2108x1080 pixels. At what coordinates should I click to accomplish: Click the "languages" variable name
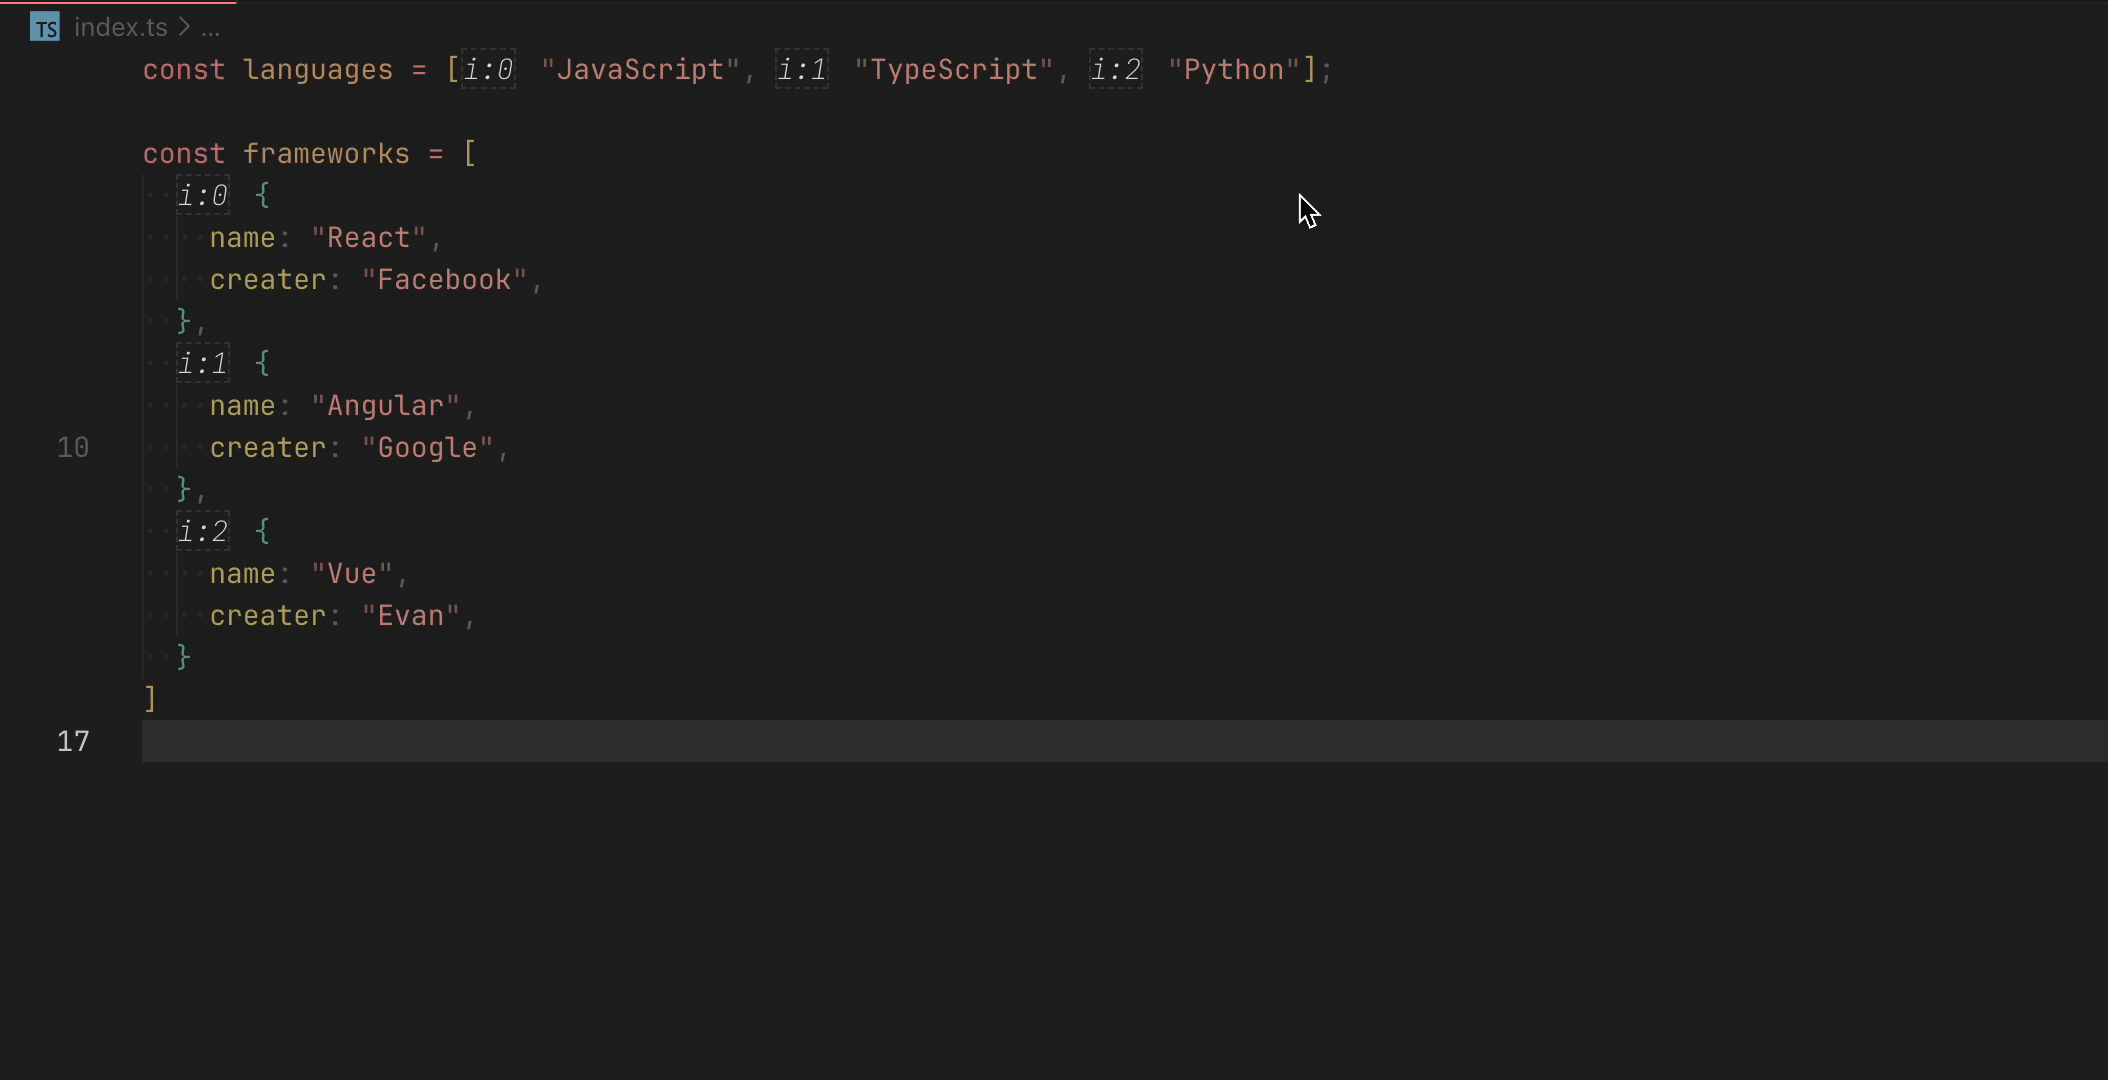pyautogui.click(x=318, y=69)
